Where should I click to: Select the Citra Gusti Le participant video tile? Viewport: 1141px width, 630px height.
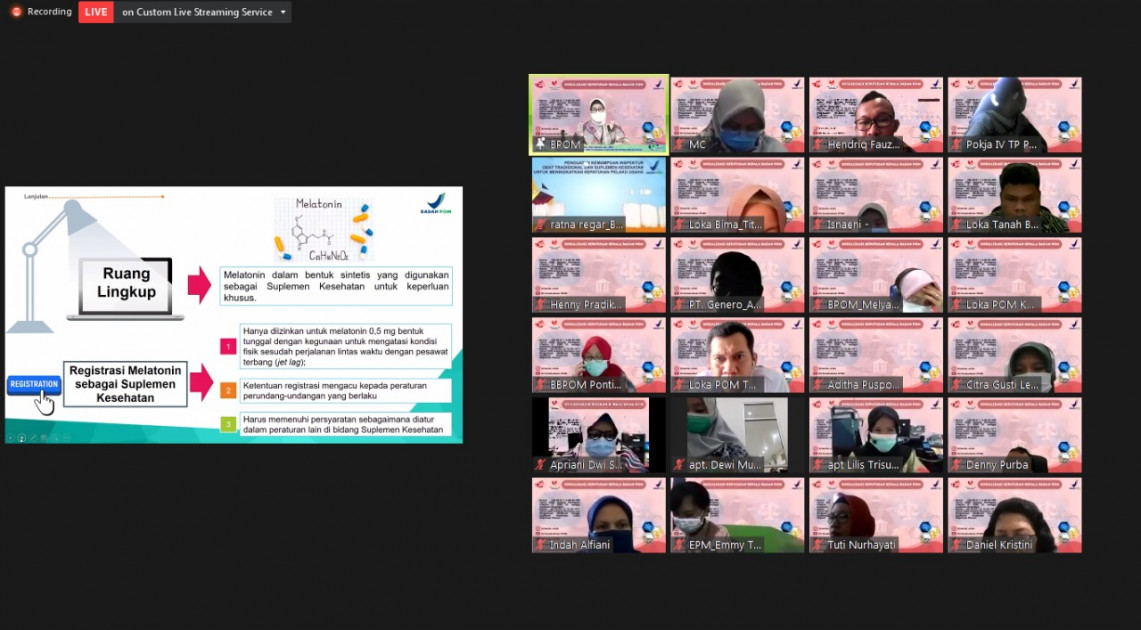pyautogui.click(x=1014, y=354)
